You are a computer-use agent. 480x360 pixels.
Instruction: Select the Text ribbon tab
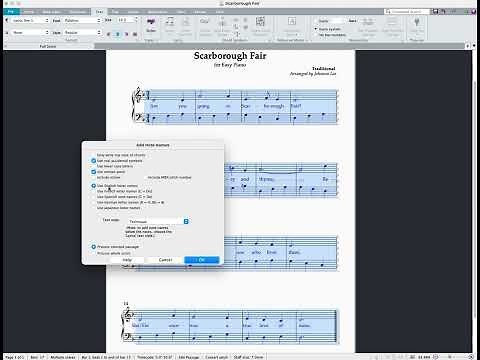[99, 12]
